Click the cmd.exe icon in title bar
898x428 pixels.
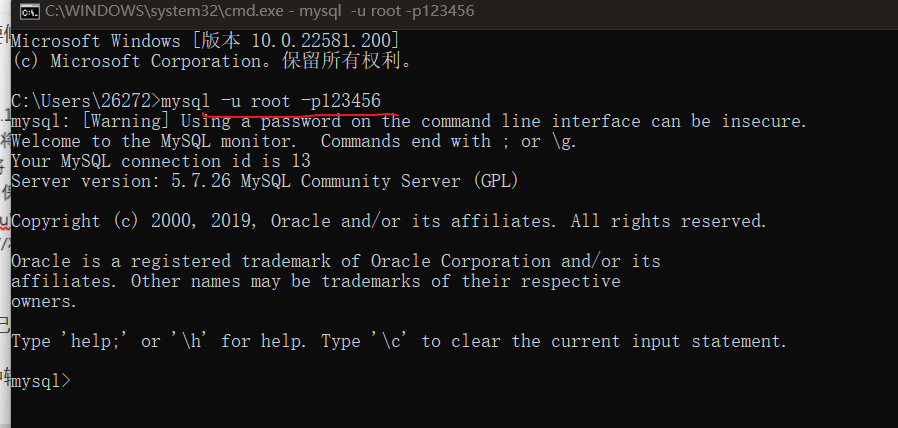31,12
